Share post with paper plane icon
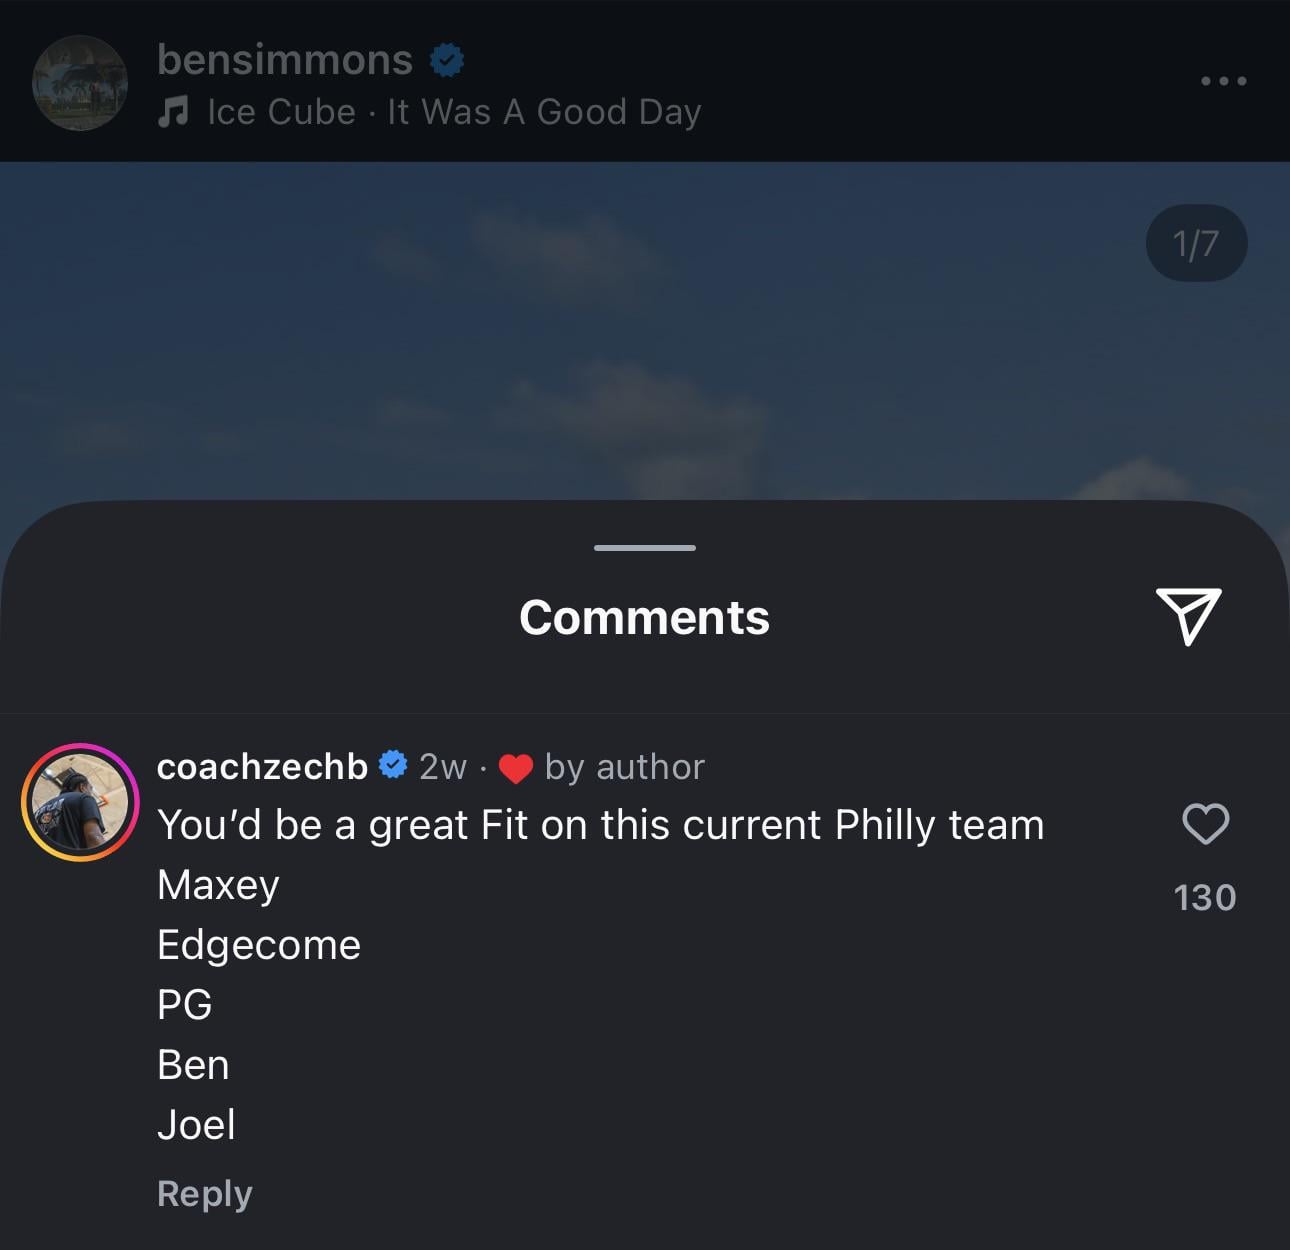This screenshot has width=1290, height=1250. (1188, 615)
